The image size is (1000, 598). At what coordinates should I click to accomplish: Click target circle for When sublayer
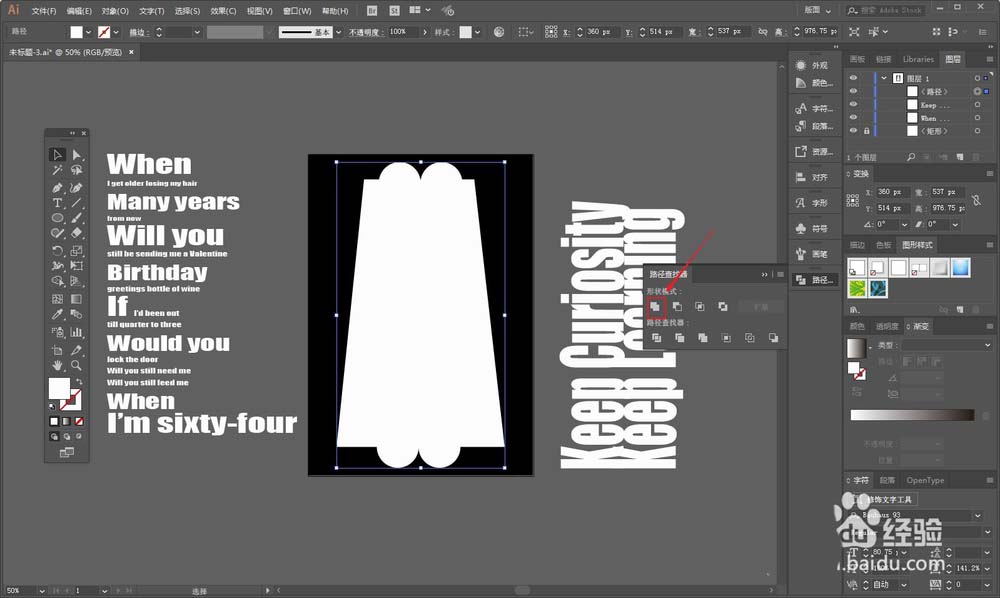coord(977,117)
